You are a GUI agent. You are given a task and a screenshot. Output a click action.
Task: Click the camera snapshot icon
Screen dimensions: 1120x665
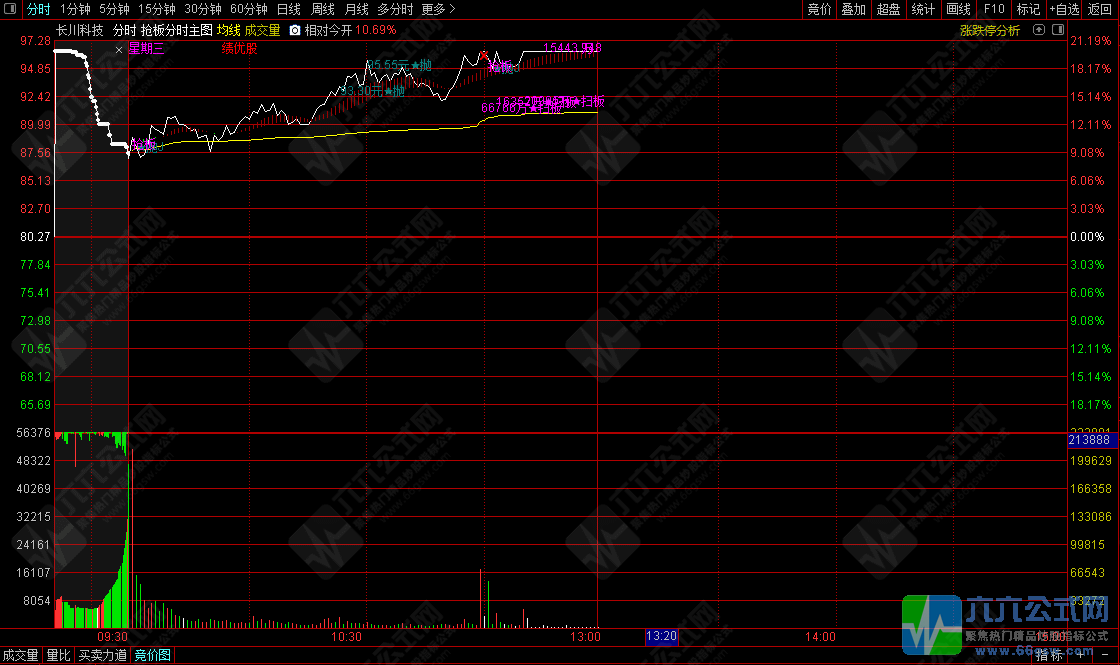[295, 30]
